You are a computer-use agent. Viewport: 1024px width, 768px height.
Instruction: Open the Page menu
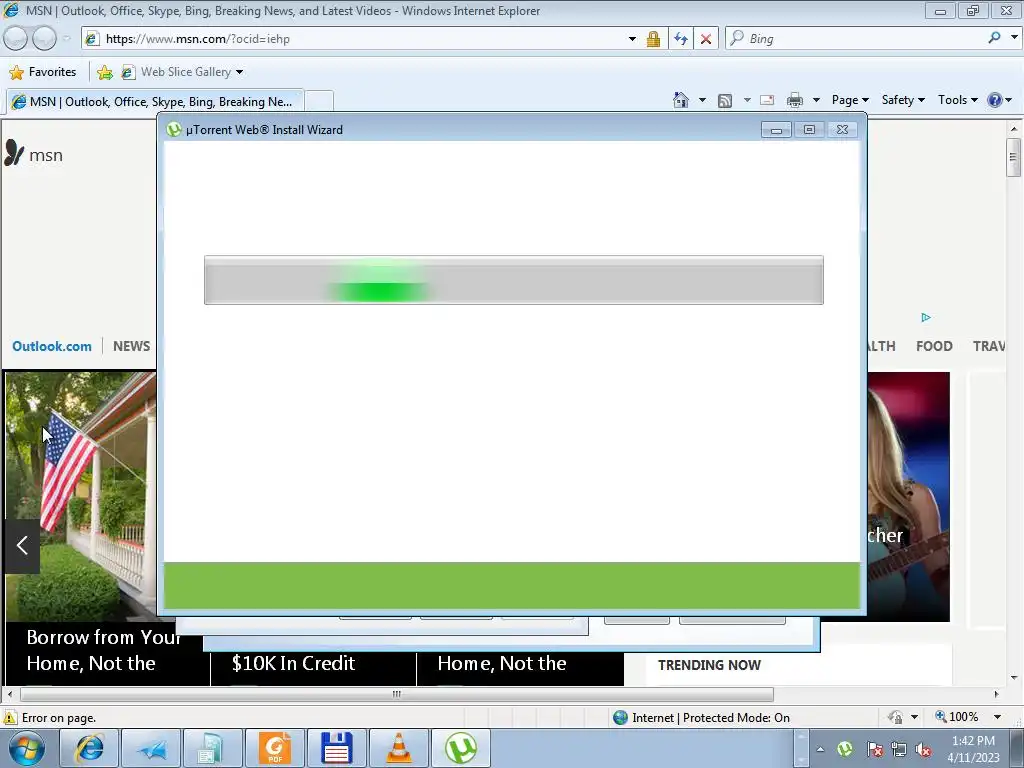tap(850, 100)
